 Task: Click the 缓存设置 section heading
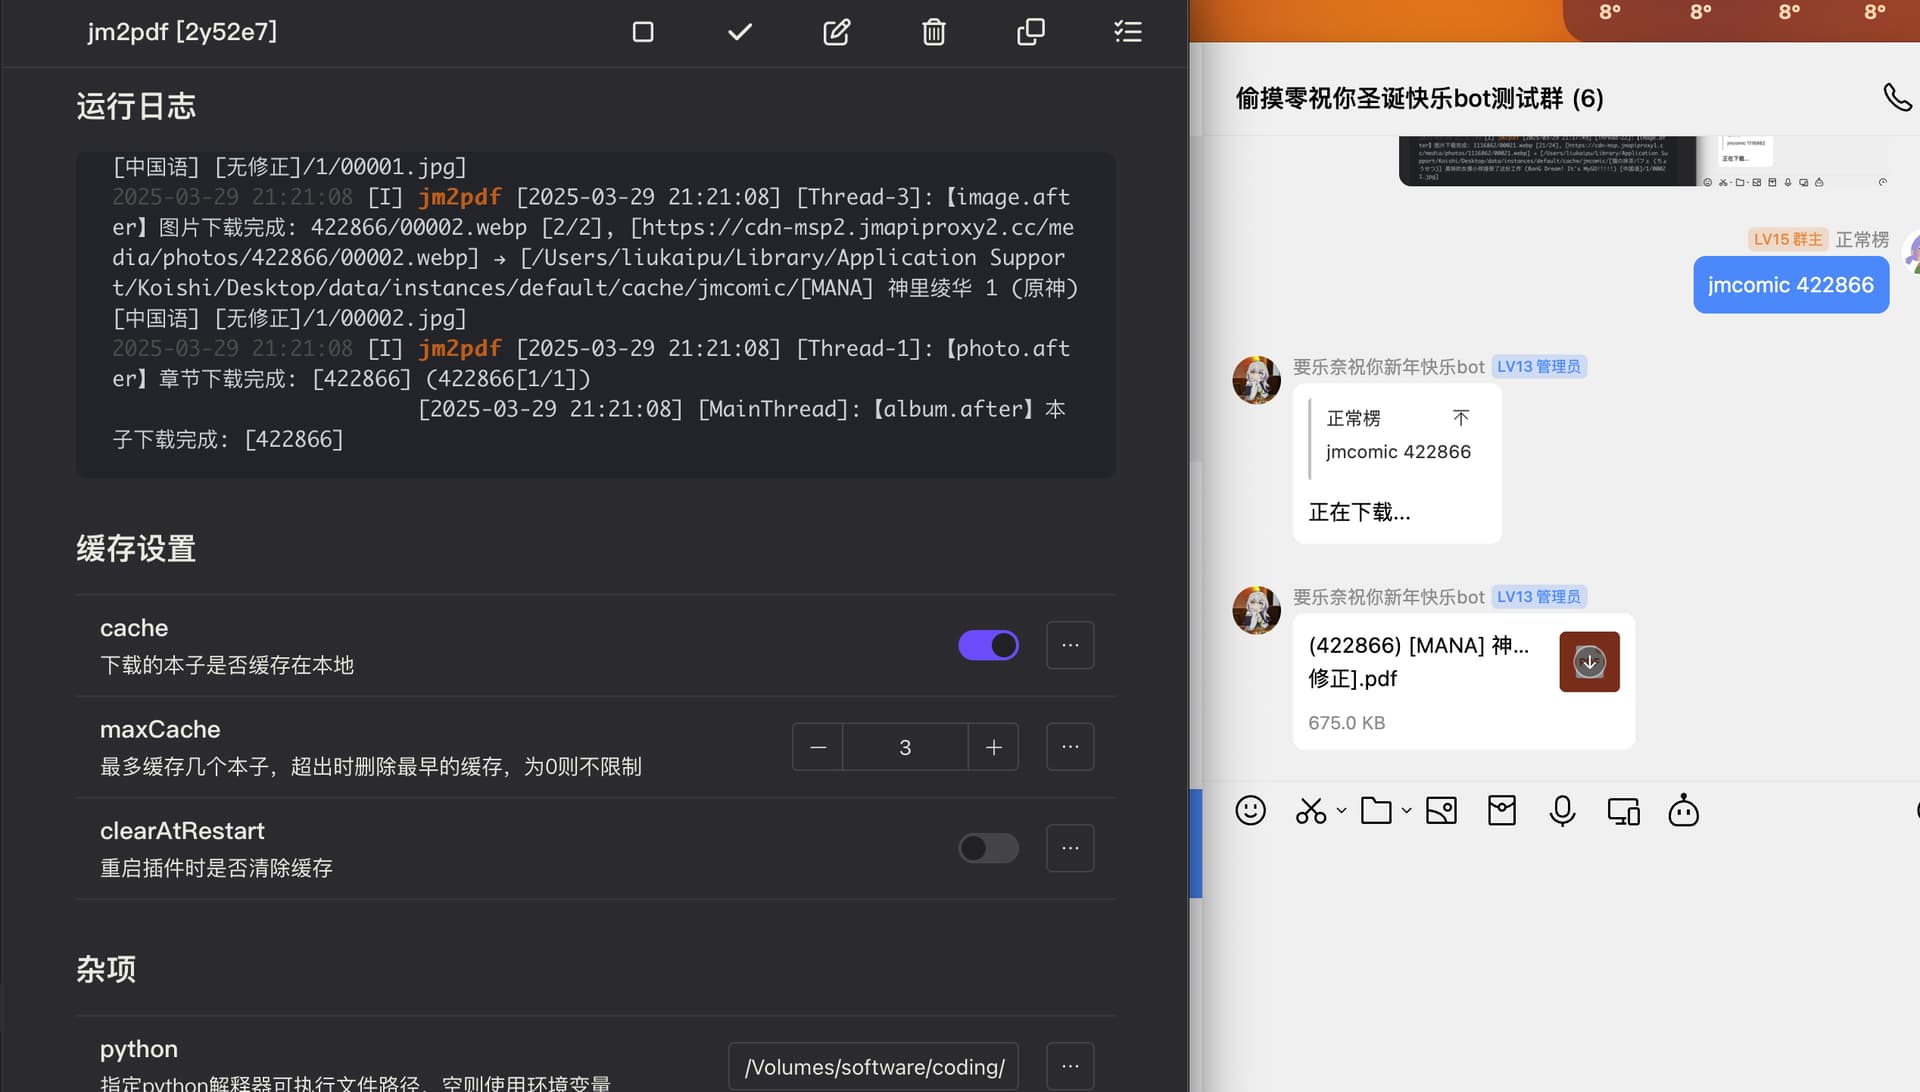tap(136, 549)
